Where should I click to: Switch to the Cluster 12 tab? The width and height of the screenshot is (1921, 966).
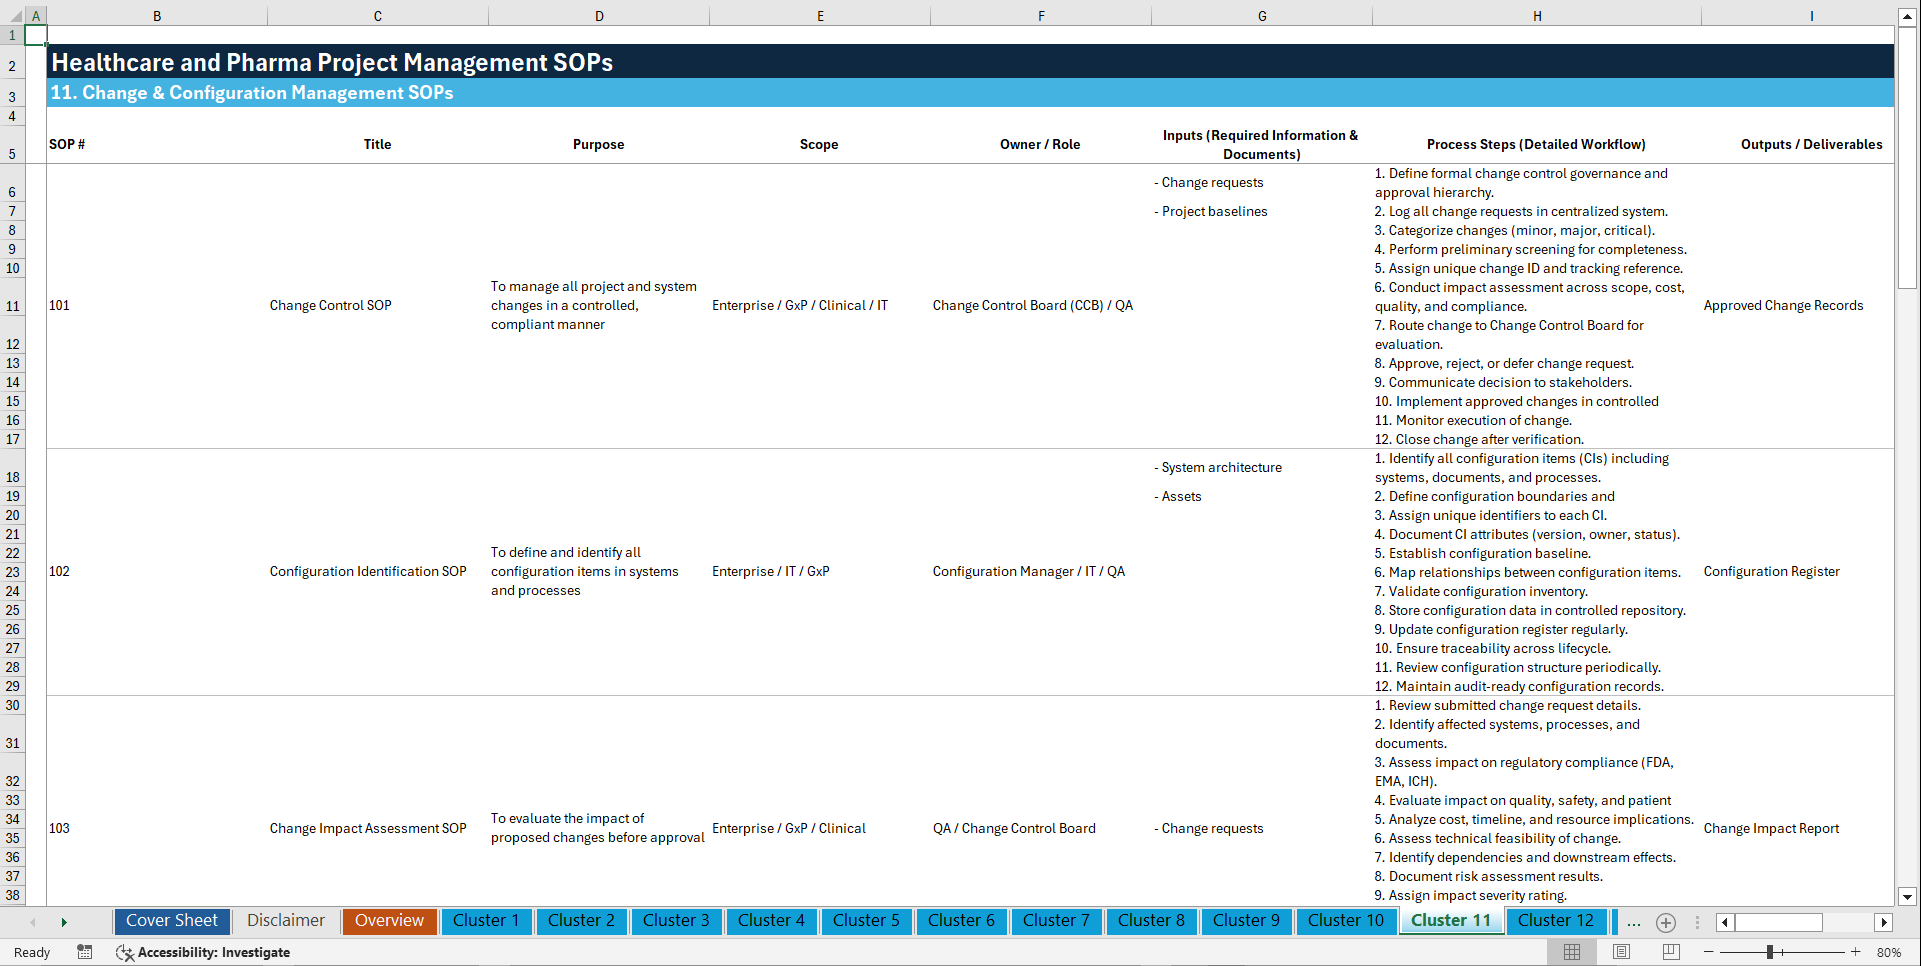pos(1556,921)
